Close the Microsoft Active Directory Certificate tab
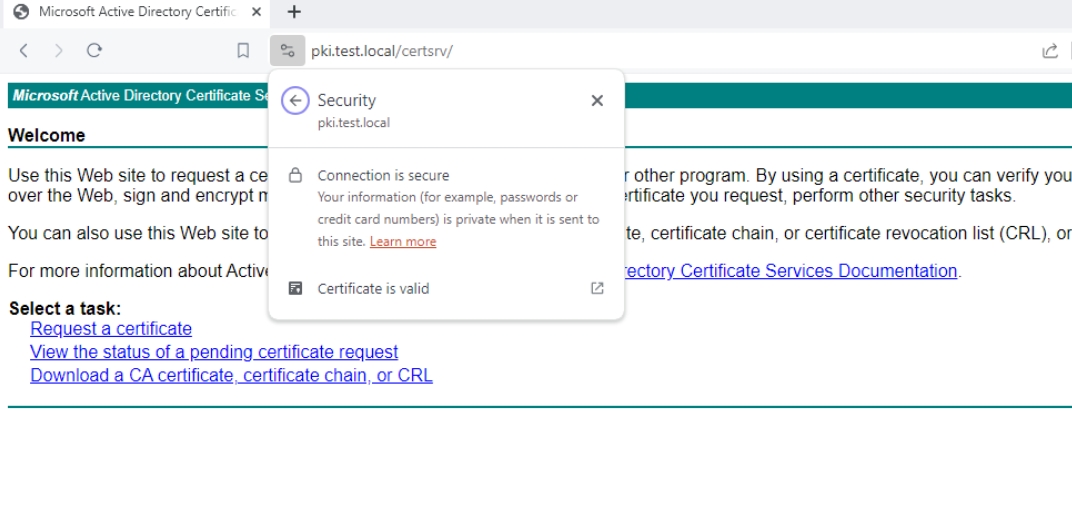The width and height of the screenshot is (1072, 530). (256, 12)
